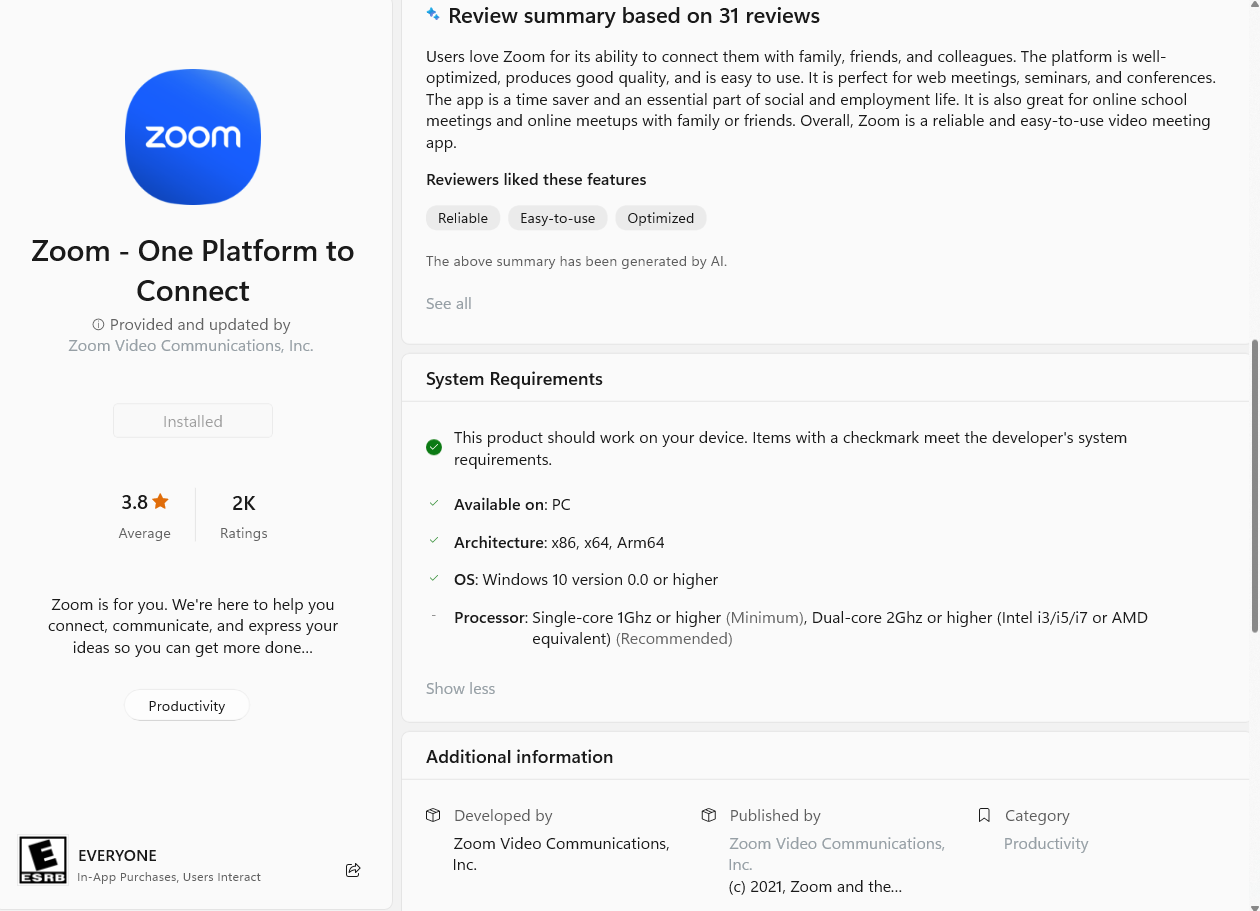Viewport: 1260px width, 911px height.
Task: Click the Published by box icon
Action: (709, 815)
